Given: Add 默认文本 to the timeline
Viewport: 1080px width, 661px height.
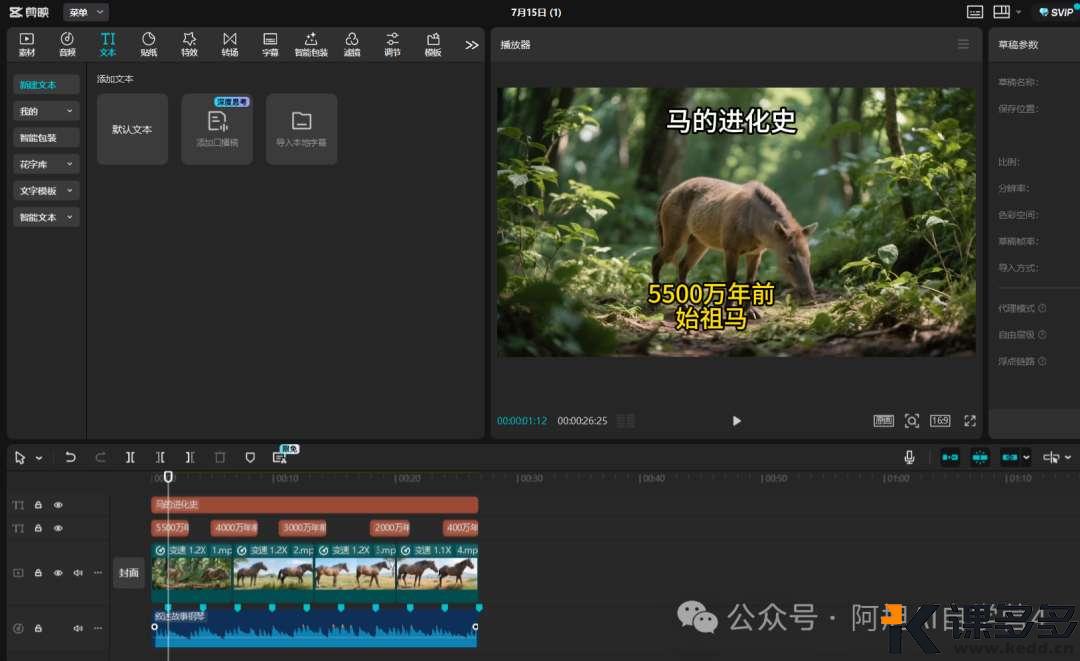Looking at the screenshot, I should pos(132,129).
